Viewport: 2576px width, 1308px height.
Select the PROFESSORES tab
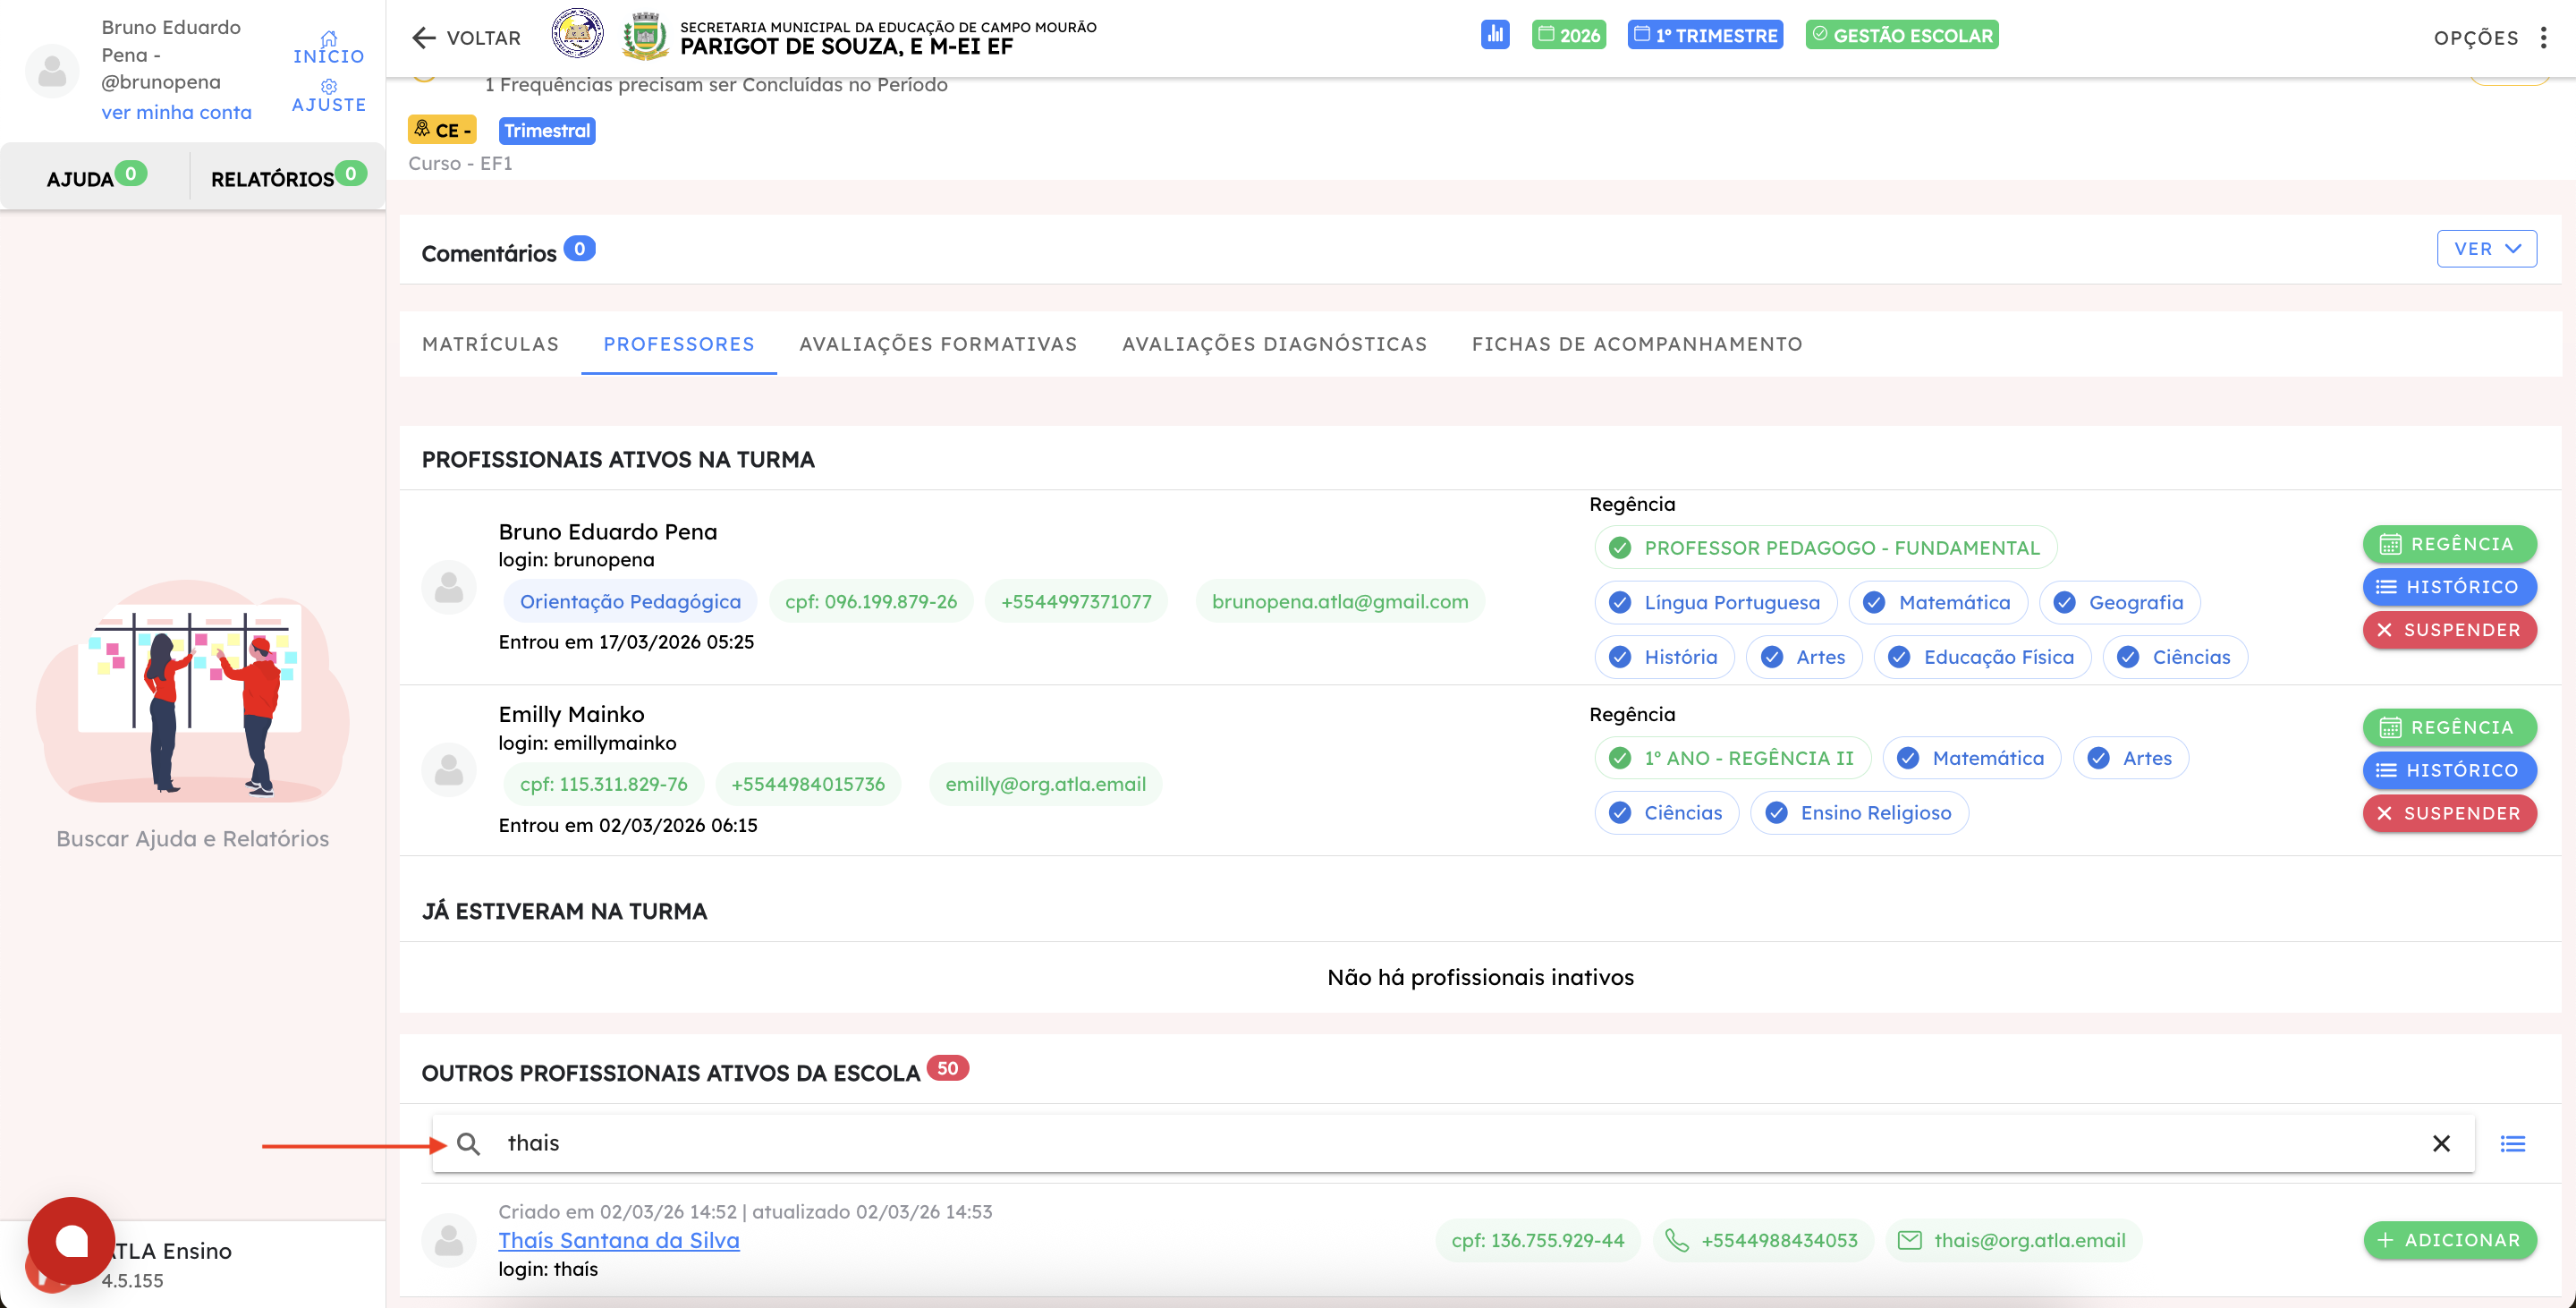679,344
